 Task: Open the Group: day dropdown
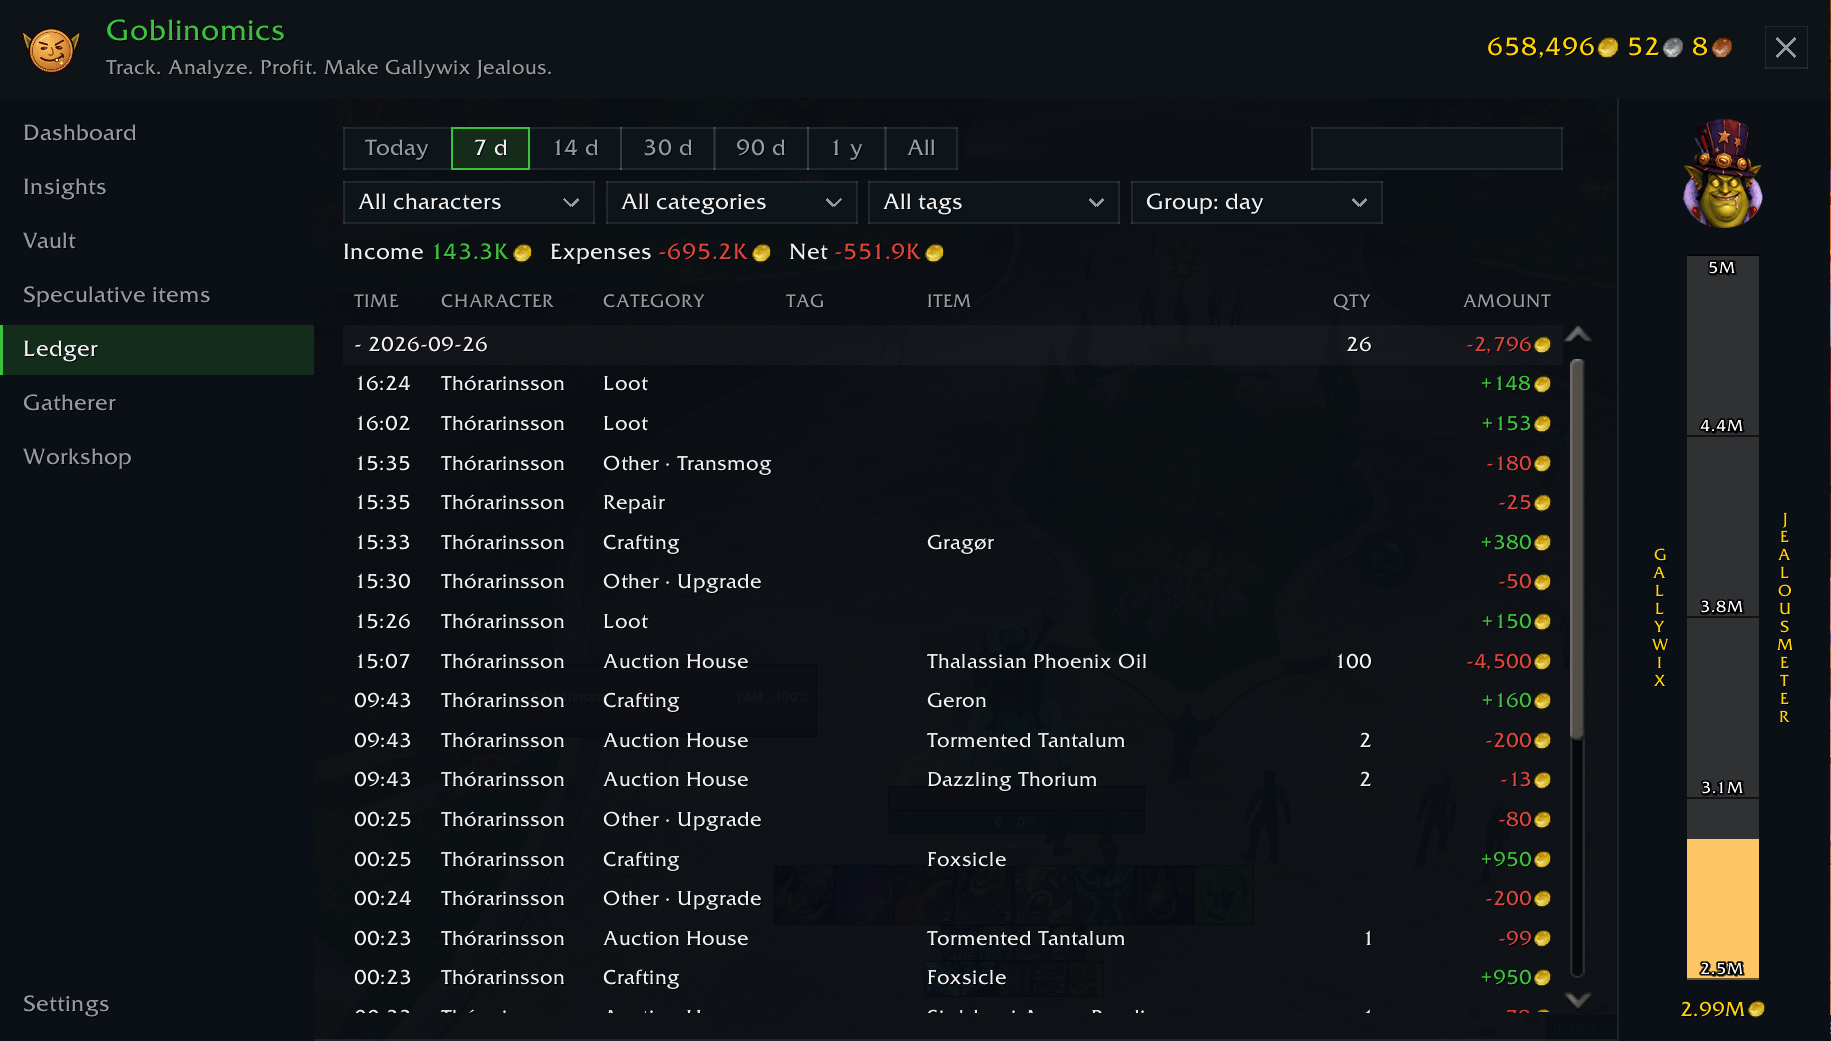1257,202
